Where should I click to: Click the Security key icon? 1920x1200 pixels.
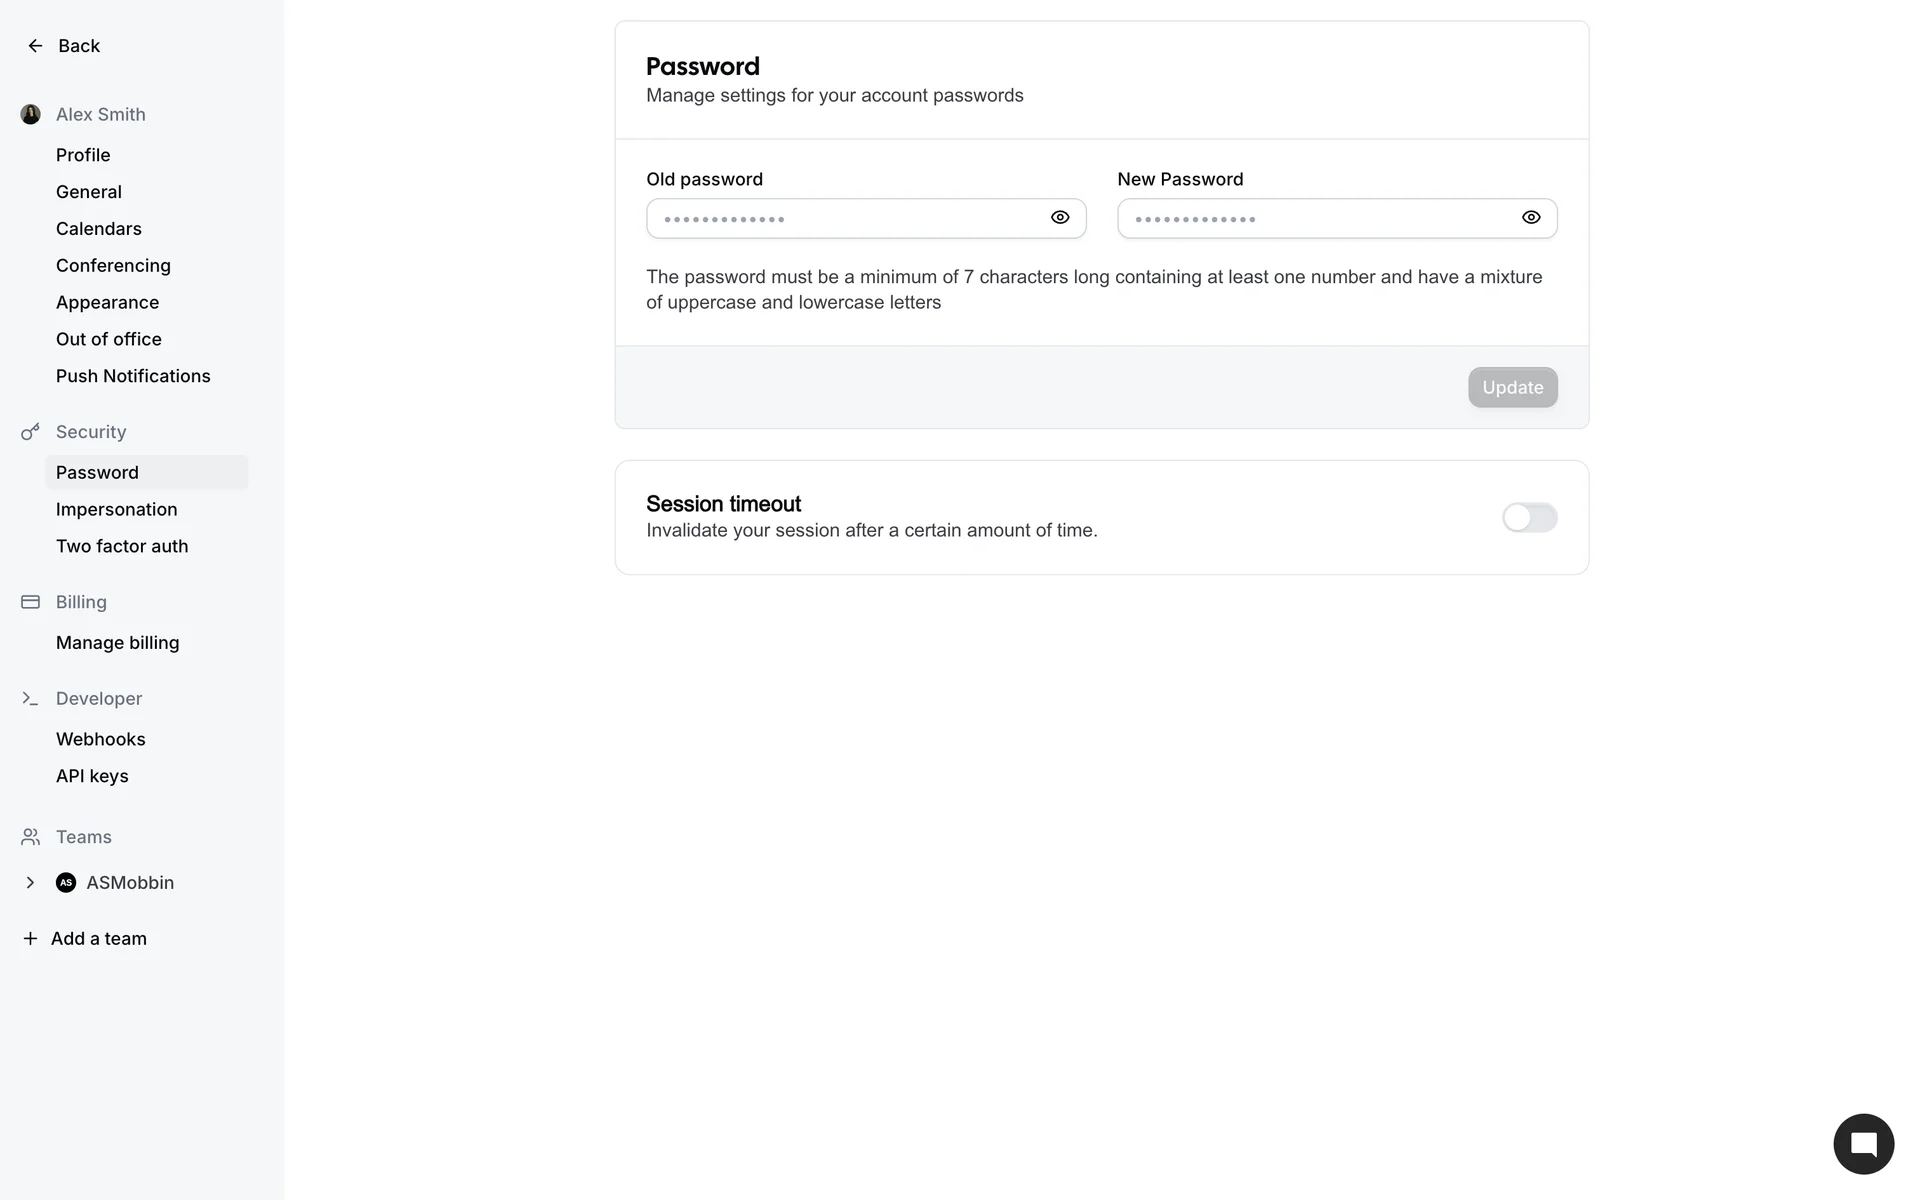[31, 432]
